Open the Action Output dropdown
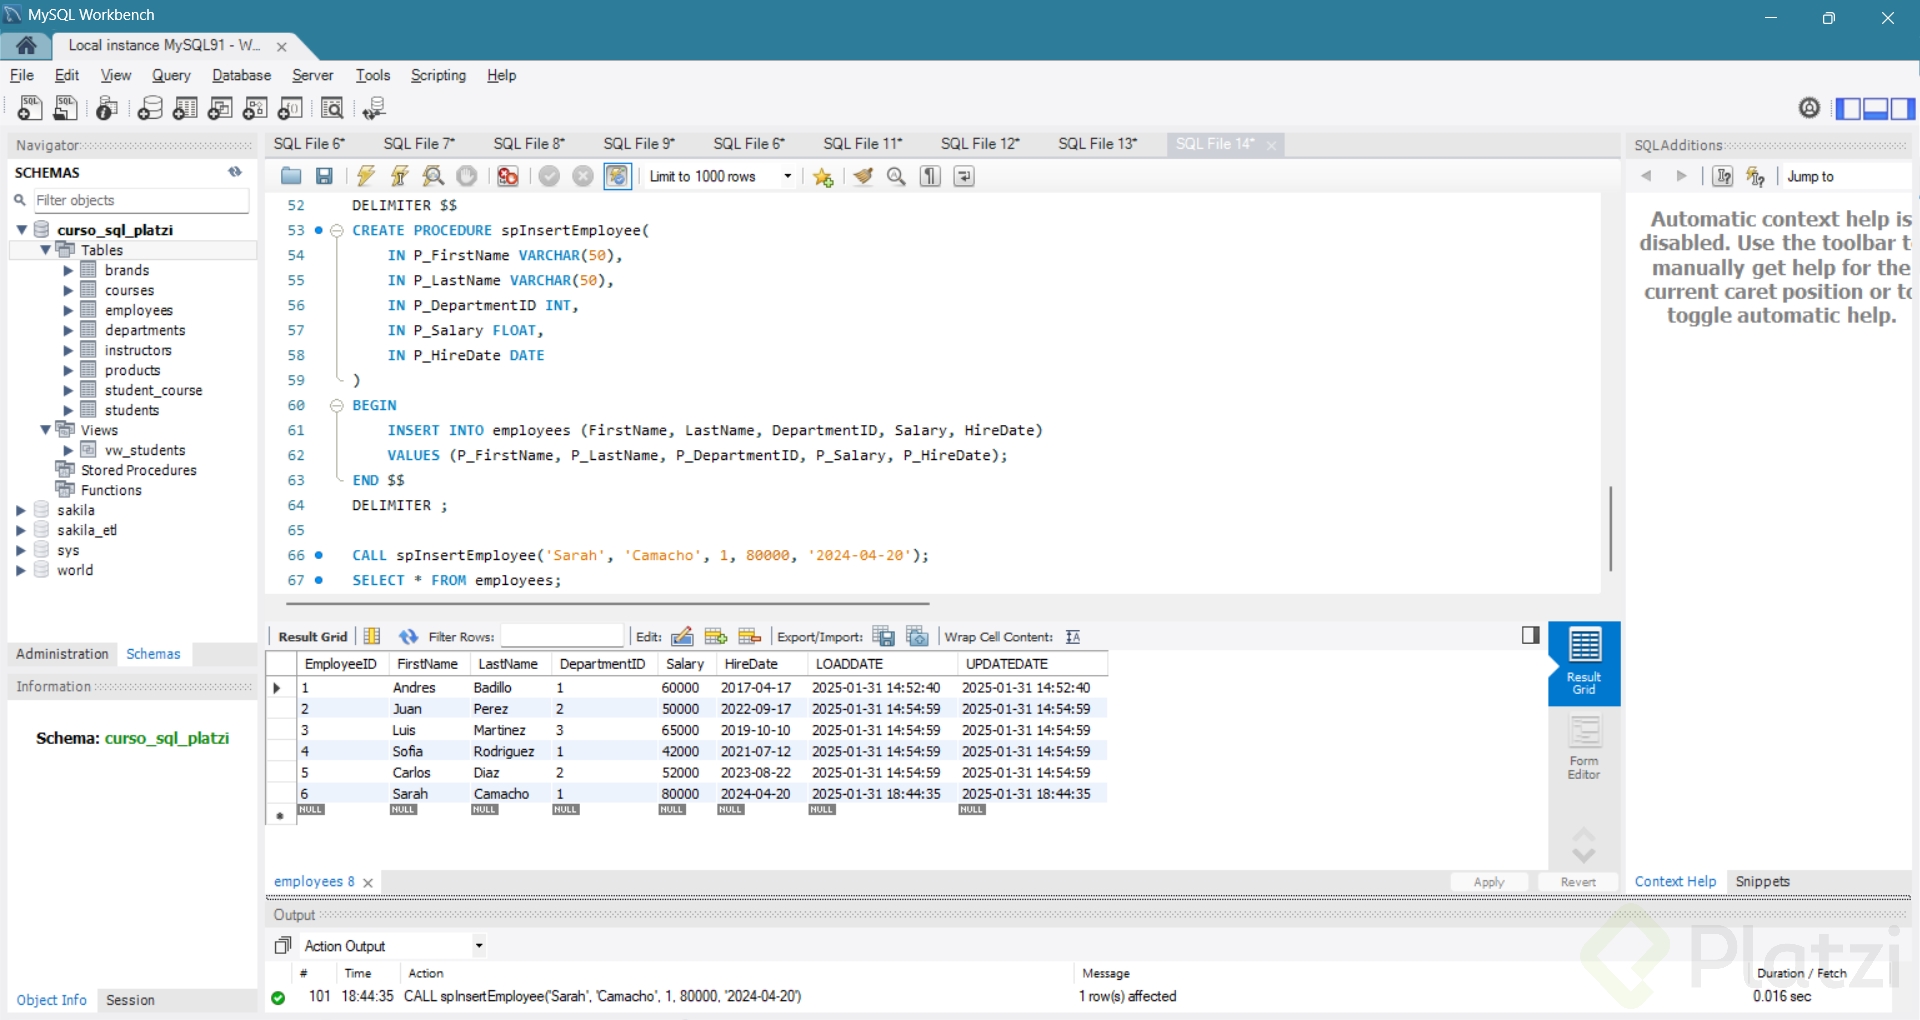The image size is (1920, 1020). click(x=479, y=946)
